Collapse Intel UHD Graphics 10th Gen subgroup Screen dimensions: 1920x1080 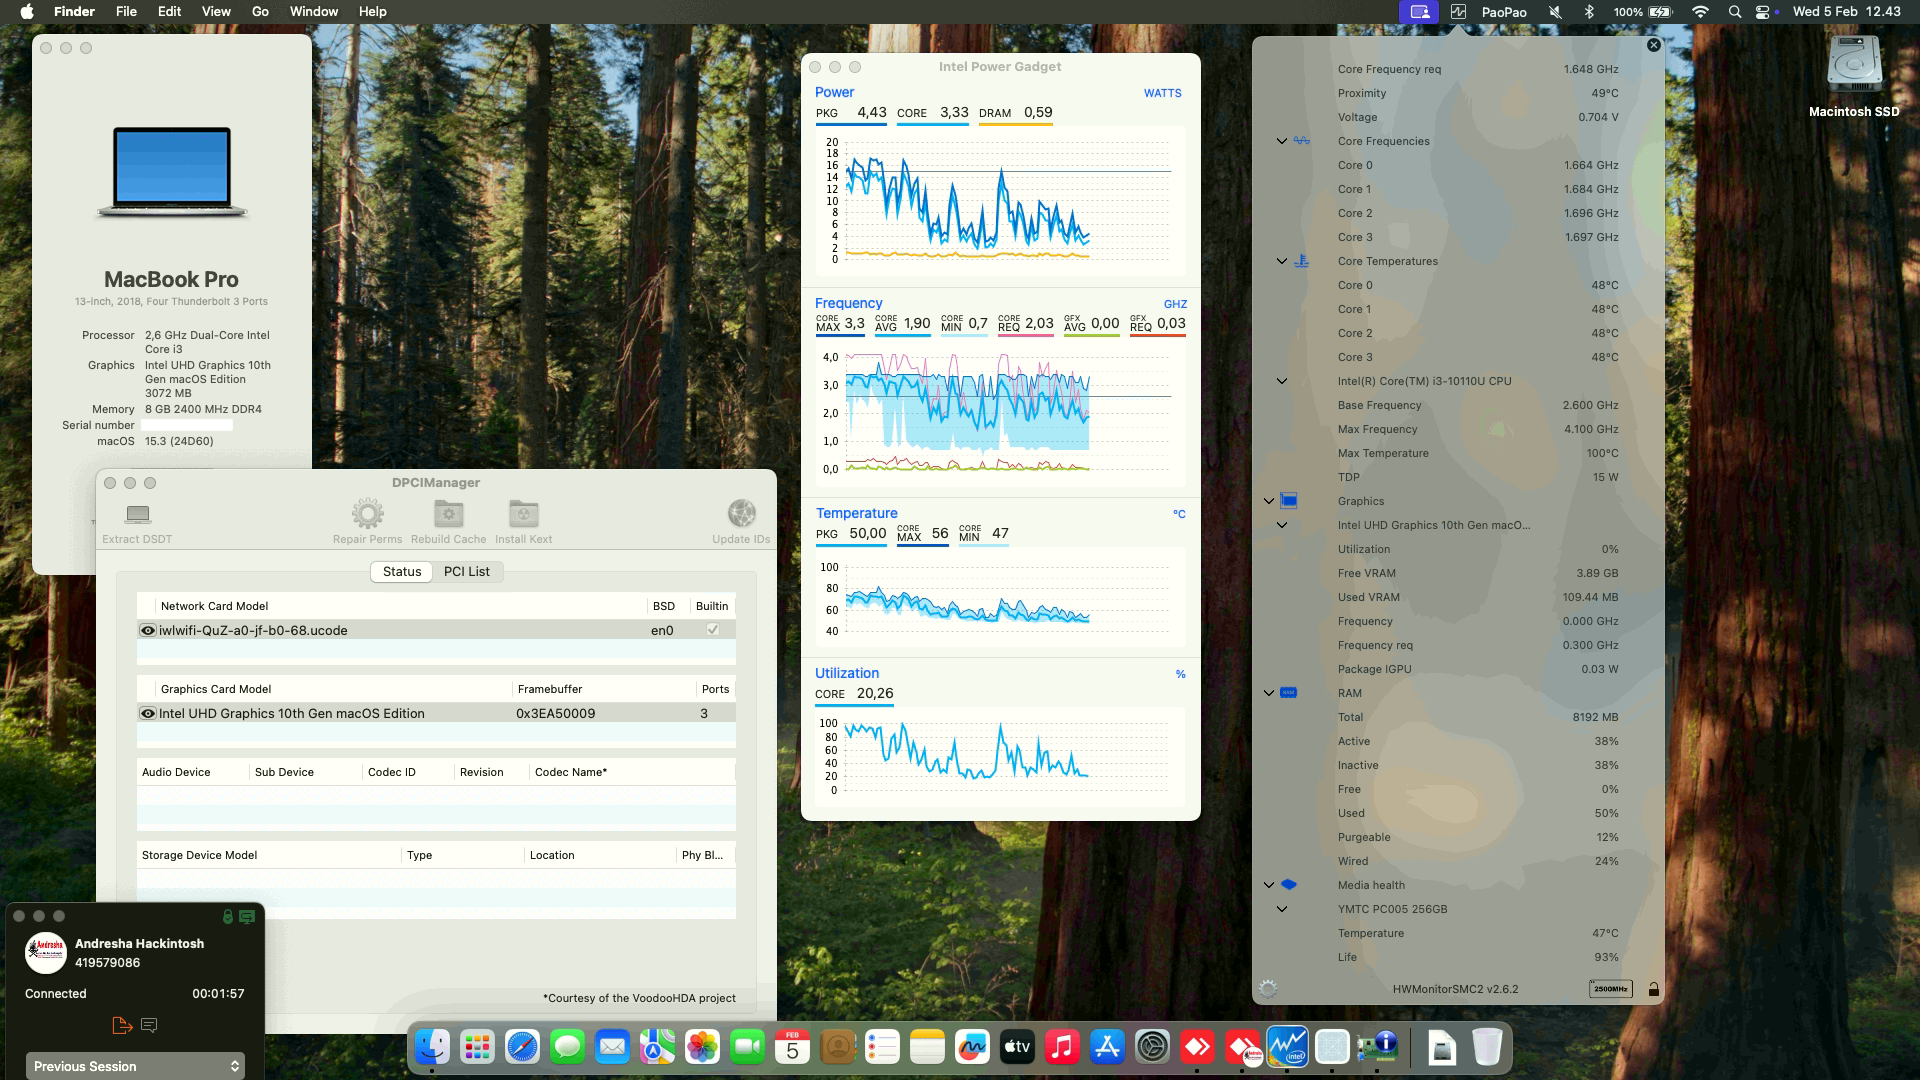[1282, 525]
